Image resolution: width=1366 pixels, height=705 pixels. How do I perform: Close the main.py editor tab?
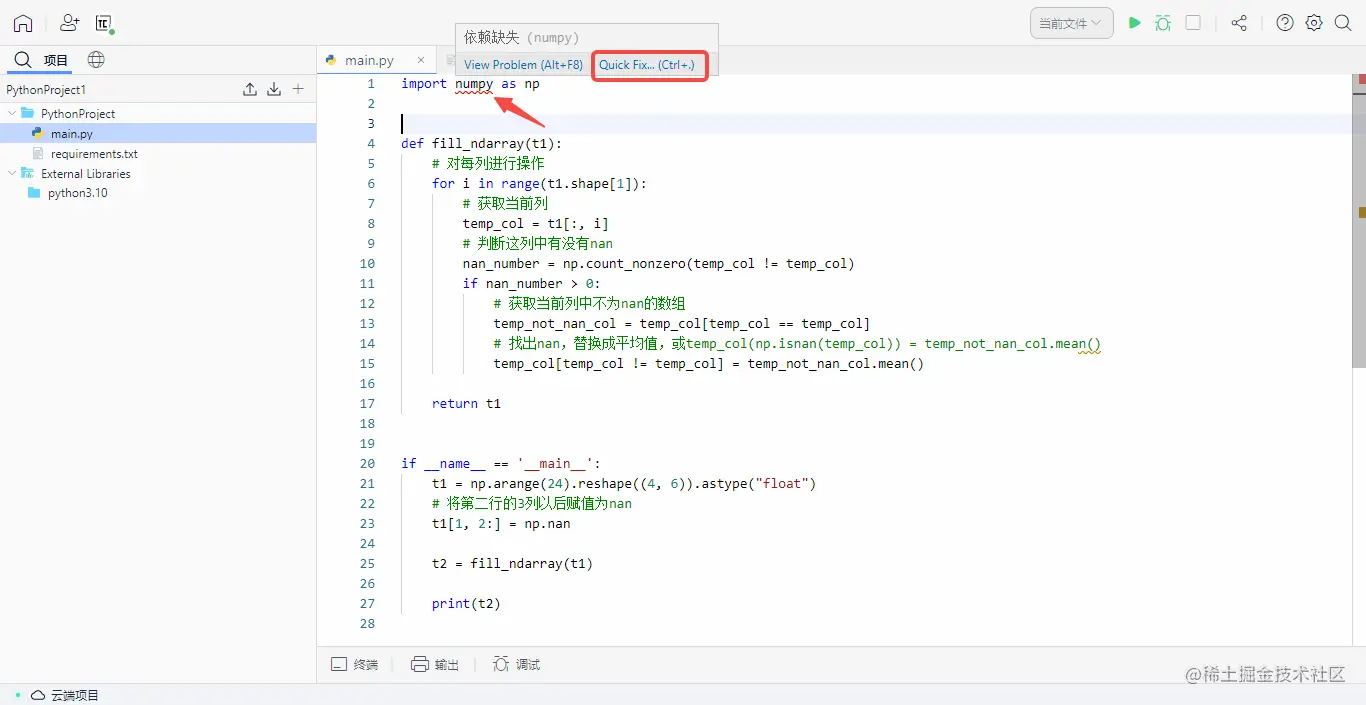421,60
